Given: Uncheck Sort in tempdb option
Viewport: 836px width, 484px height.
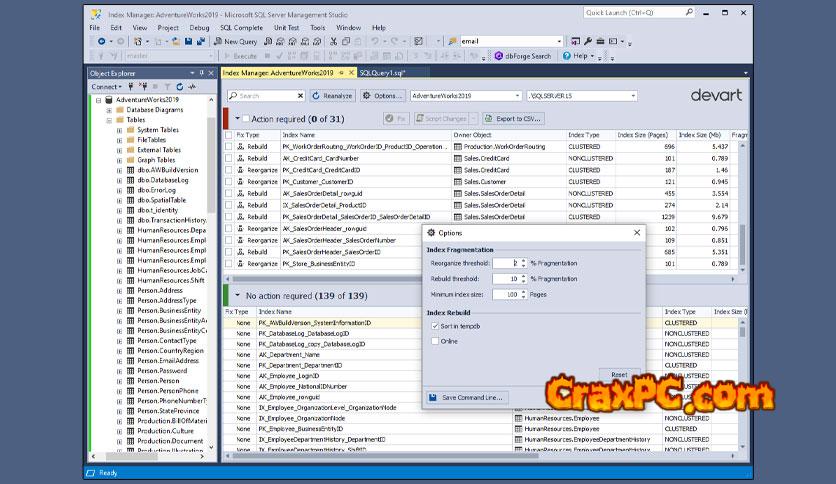Looking at the screenshot, I should click(x=435, y=326).
